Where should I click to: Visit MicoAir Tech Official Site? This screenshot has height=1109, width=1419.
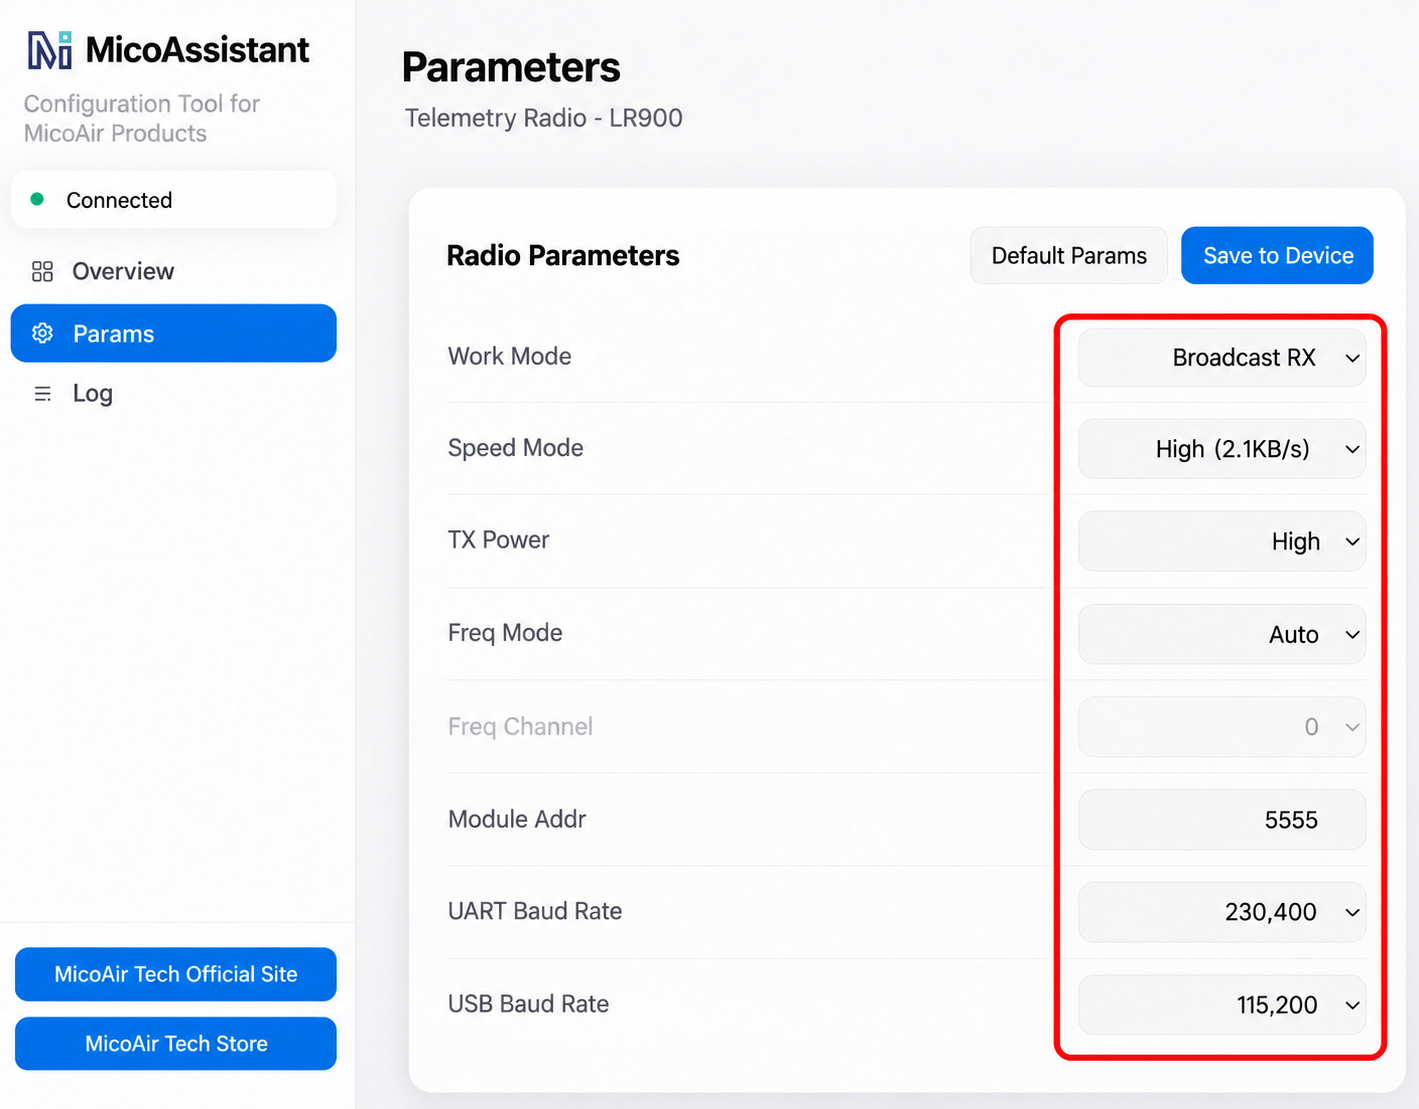[x=176, y=974]
